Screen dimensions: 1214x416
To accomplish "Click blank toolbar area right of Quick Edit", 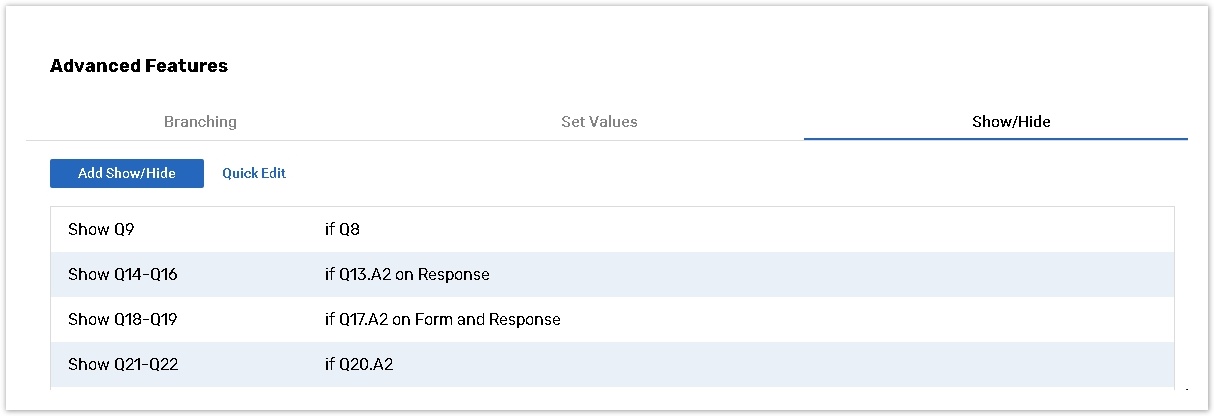I will [x=700, y=173].
